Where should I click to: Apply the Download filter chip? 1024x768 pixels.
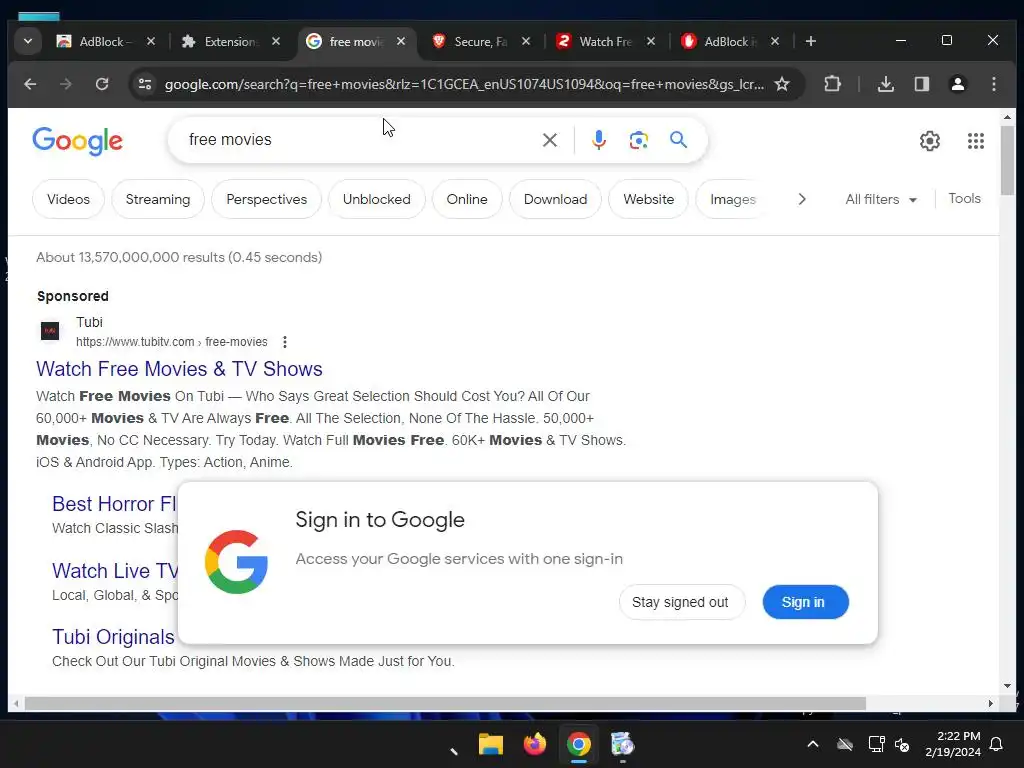point(555,199)
